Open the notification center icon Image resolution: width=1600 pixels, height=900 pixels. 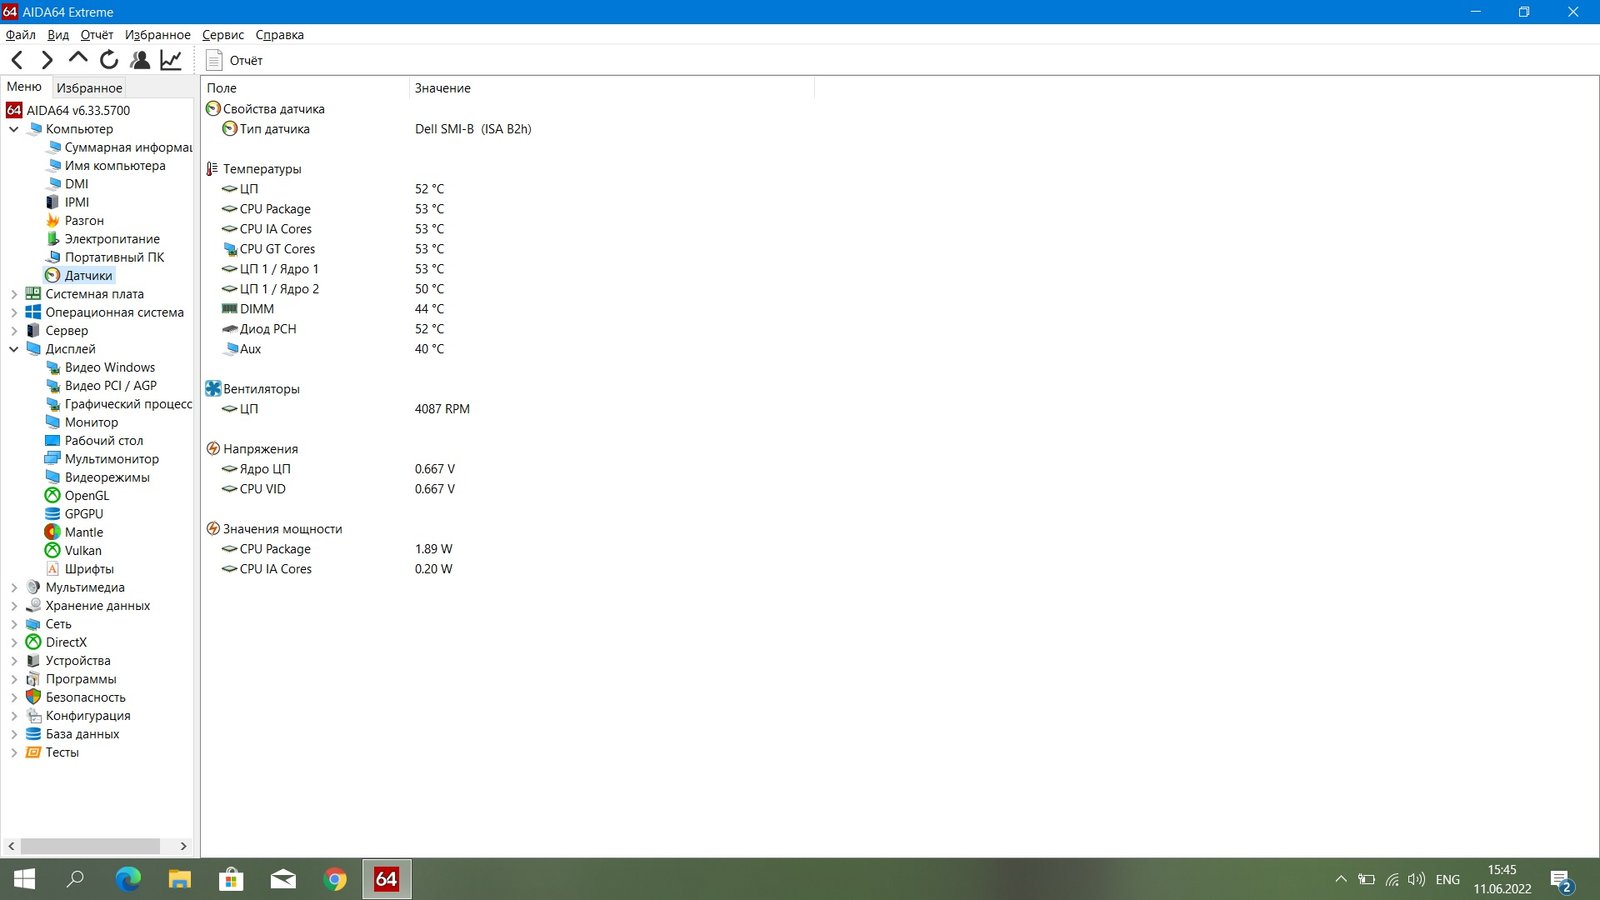(x=1561, y=880)
